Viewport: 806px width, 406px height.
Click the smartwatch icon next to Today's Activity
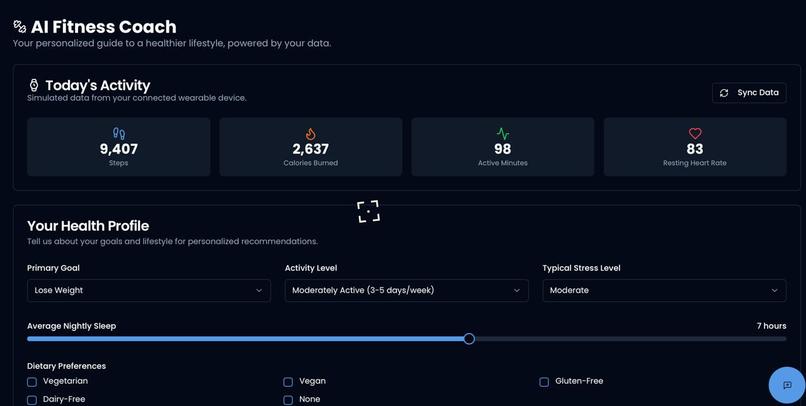34,85
